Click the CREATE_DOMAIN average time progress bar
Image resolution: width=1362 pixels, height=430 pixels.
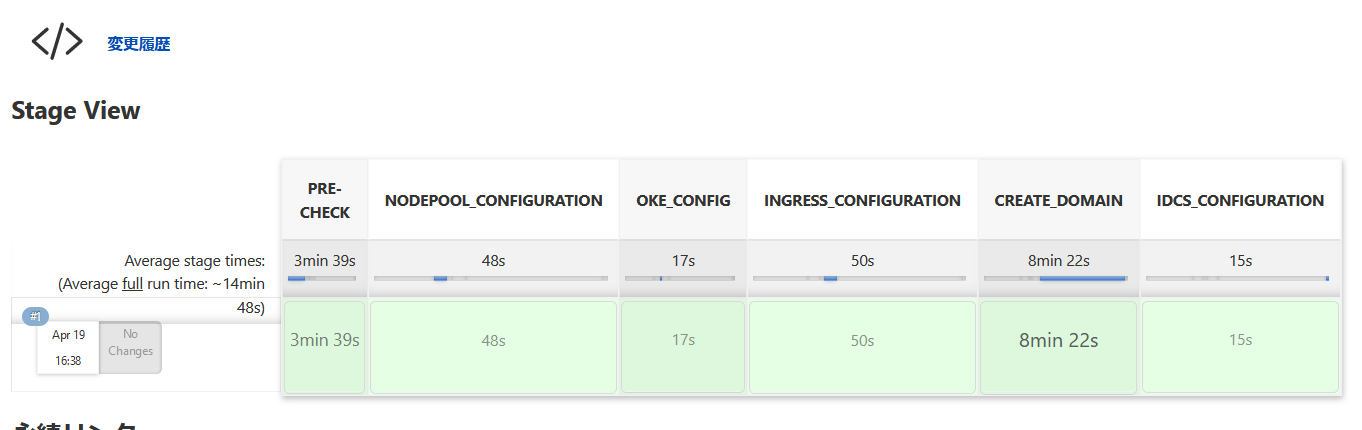click(x=1058, y=278)
